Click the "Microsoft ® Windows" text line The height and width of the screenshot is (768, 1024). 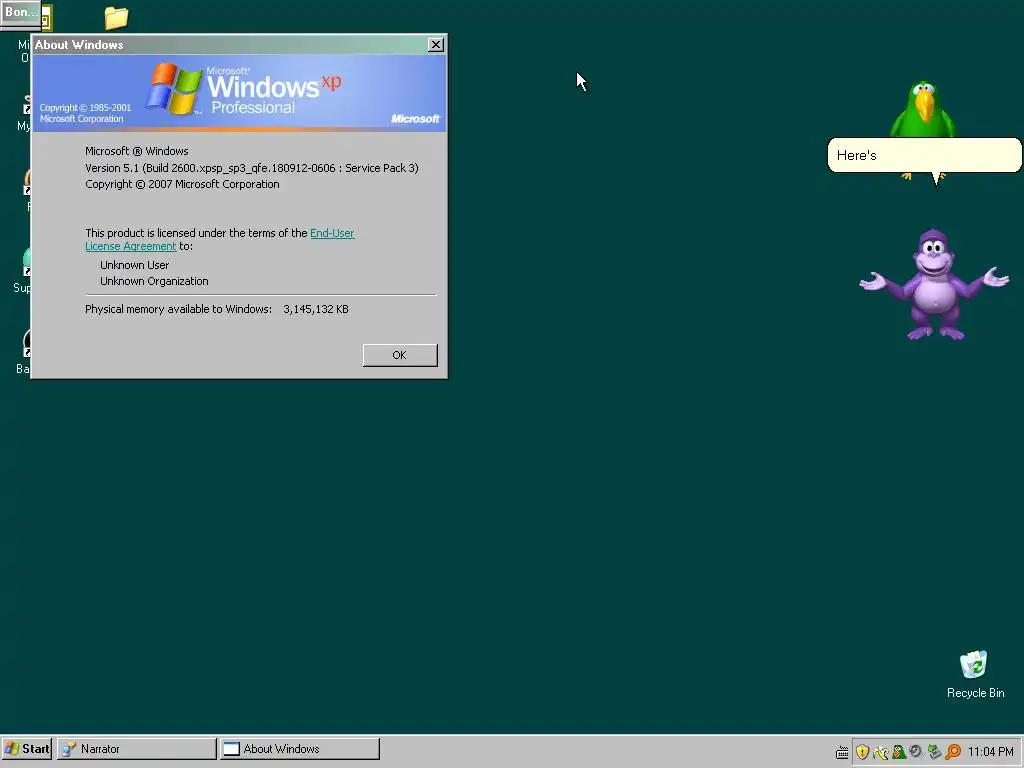(136, 151)
